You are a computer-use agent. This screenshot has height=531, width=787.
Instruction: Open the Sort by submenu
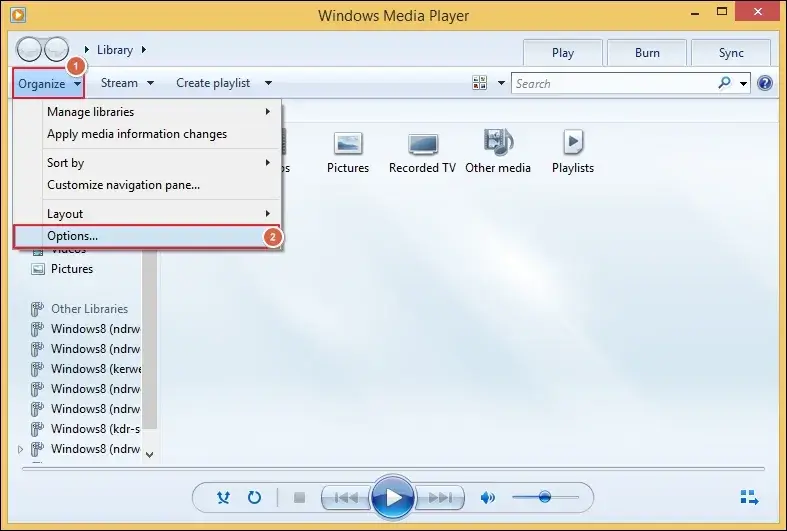tap(159, 163)
